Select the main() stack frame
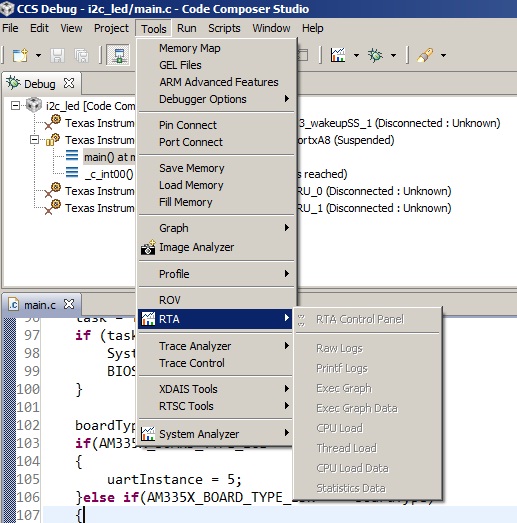517x523 pixels. click(x=109, y=157)
